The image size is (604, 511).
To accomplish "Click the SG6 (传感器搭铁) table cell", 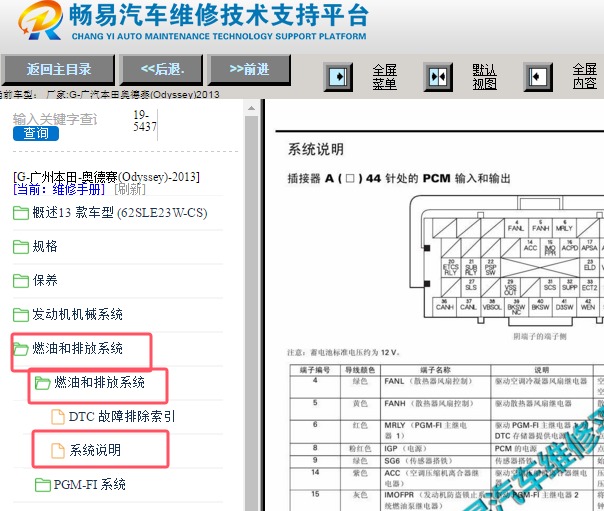I will pos(435,461).
